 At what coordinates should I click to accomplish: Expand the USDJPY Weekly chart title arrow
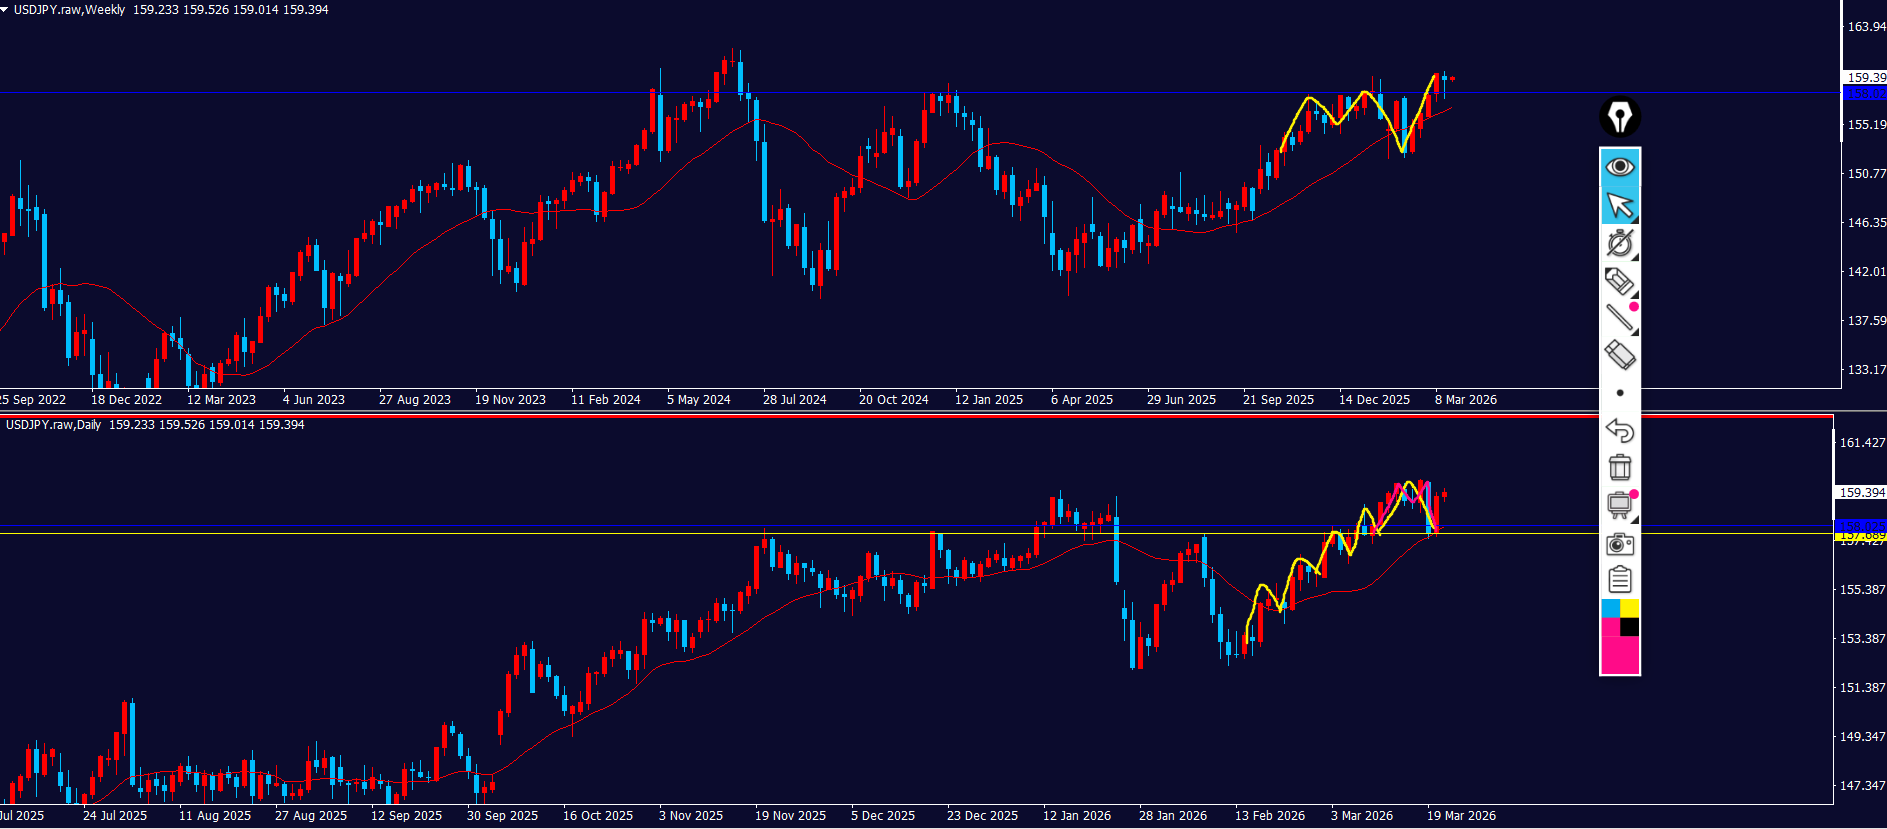pos(5,9)
